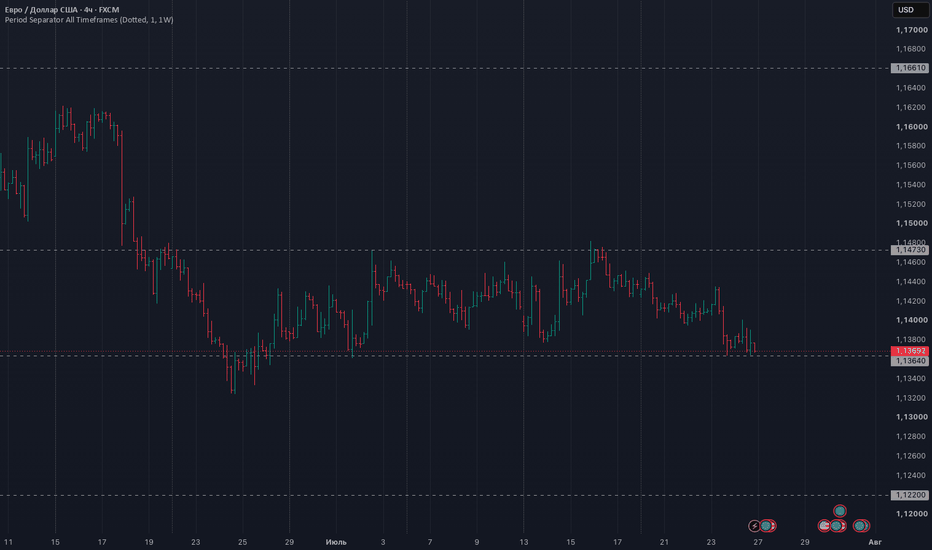Click the lightning-bolt event icon near date 27
Screen dimensions: 932x550
[x=754, y=526]
